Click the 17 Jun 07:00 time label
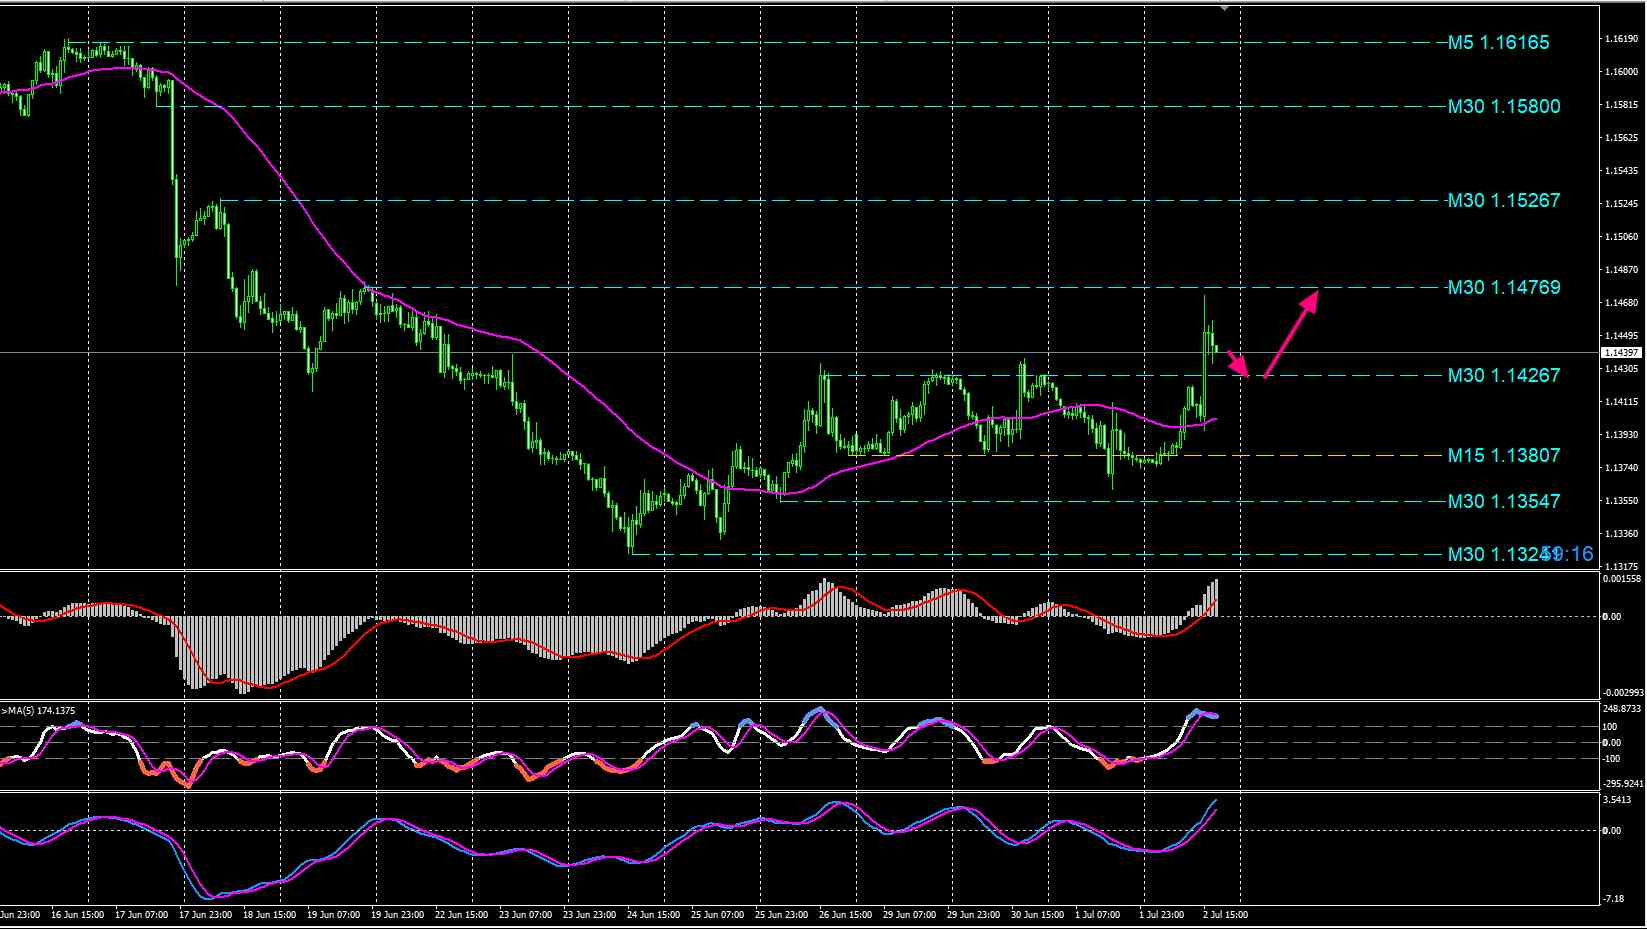Image resolution: width=1647 pixels, height=930 pixels. pos(141,915)
